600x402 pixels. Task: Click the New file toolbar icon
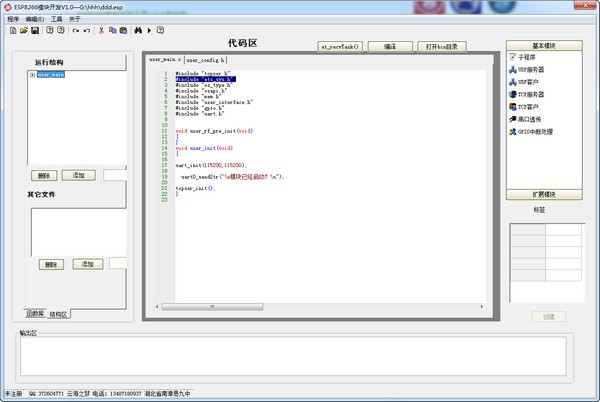coord(12,31)
